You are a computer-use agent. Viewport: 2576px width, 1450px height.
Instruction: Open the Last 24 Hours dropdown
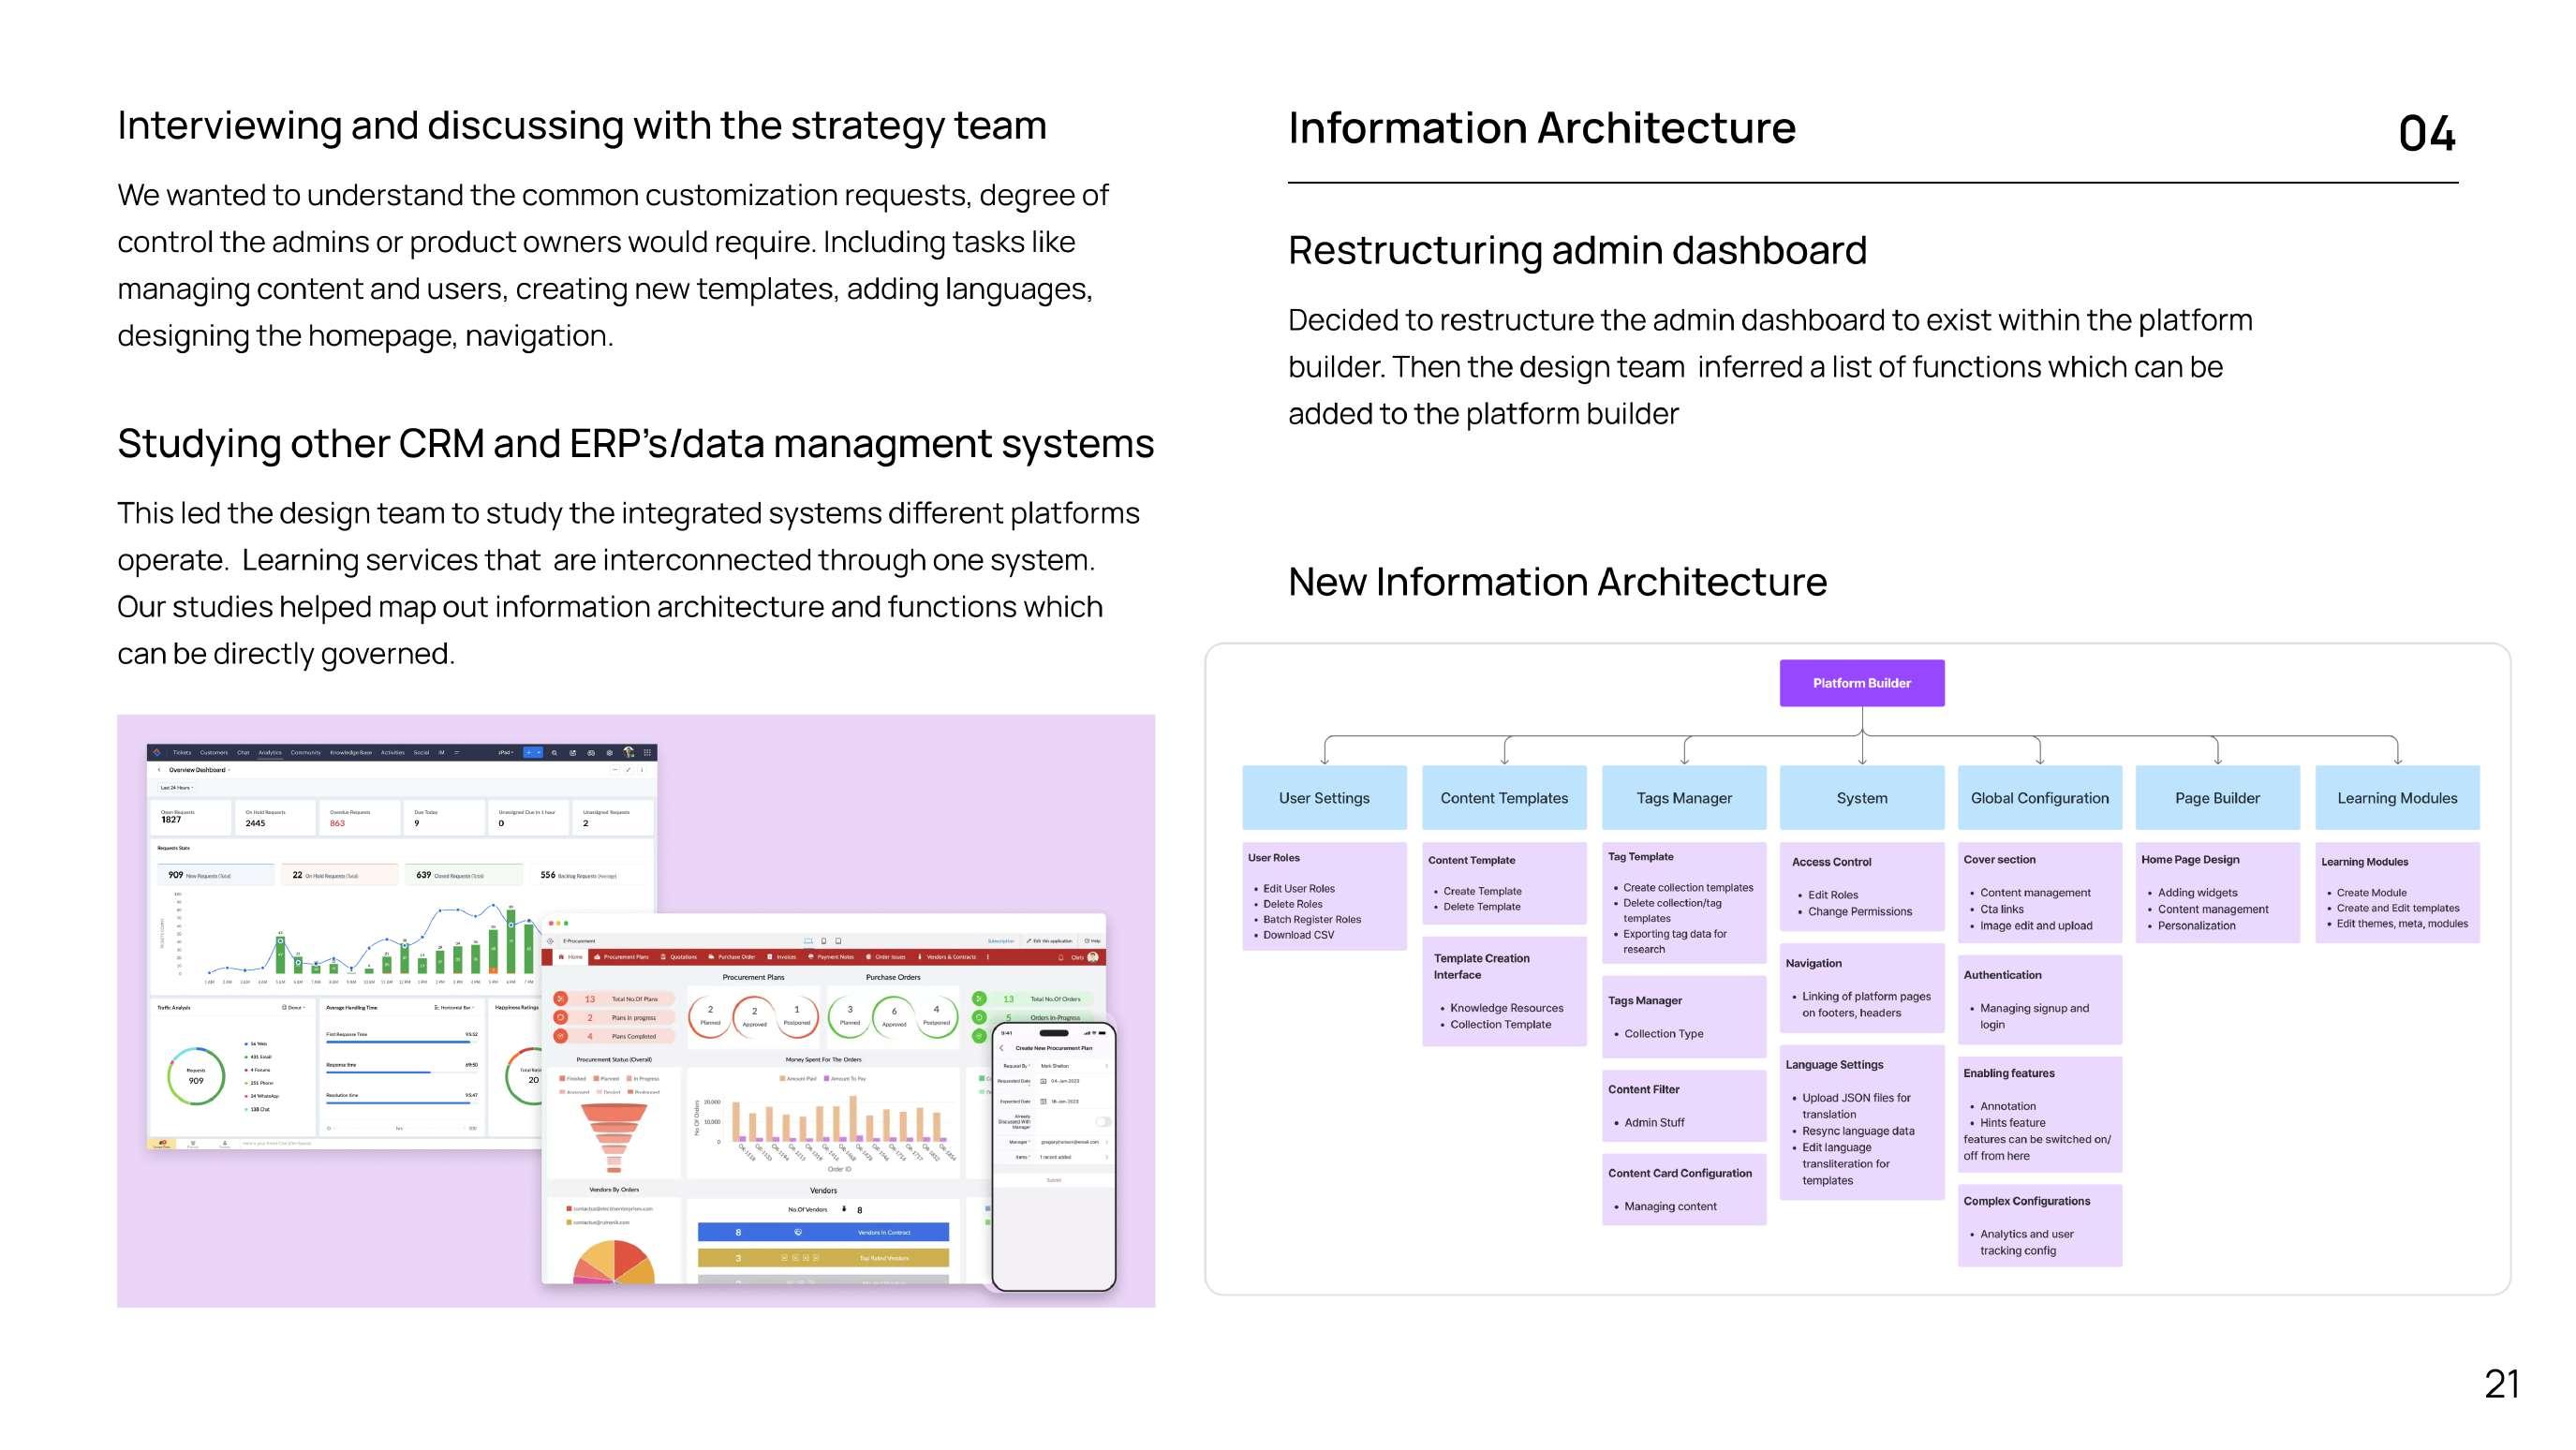coord(178,788)
